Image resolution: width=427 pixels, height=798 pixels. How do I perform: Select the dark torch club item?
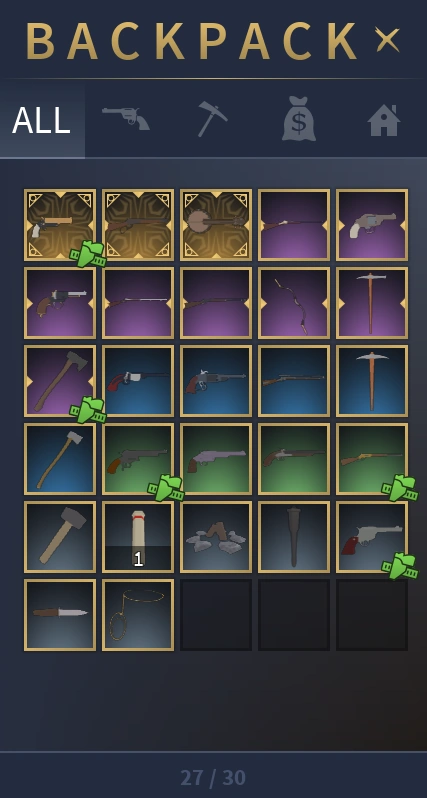pyautogui.click(x=294, y=537)
